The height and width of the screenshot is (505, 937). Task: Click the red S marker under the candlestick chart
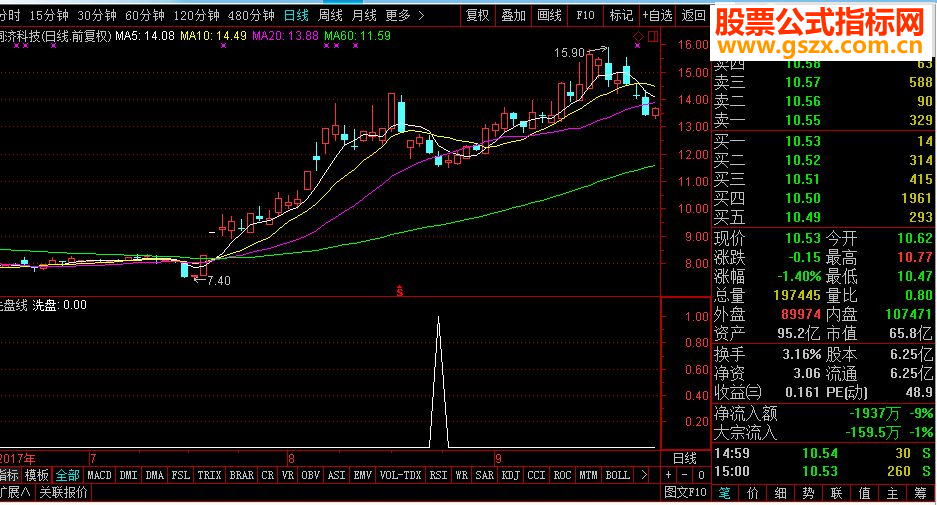pos(400,291)
